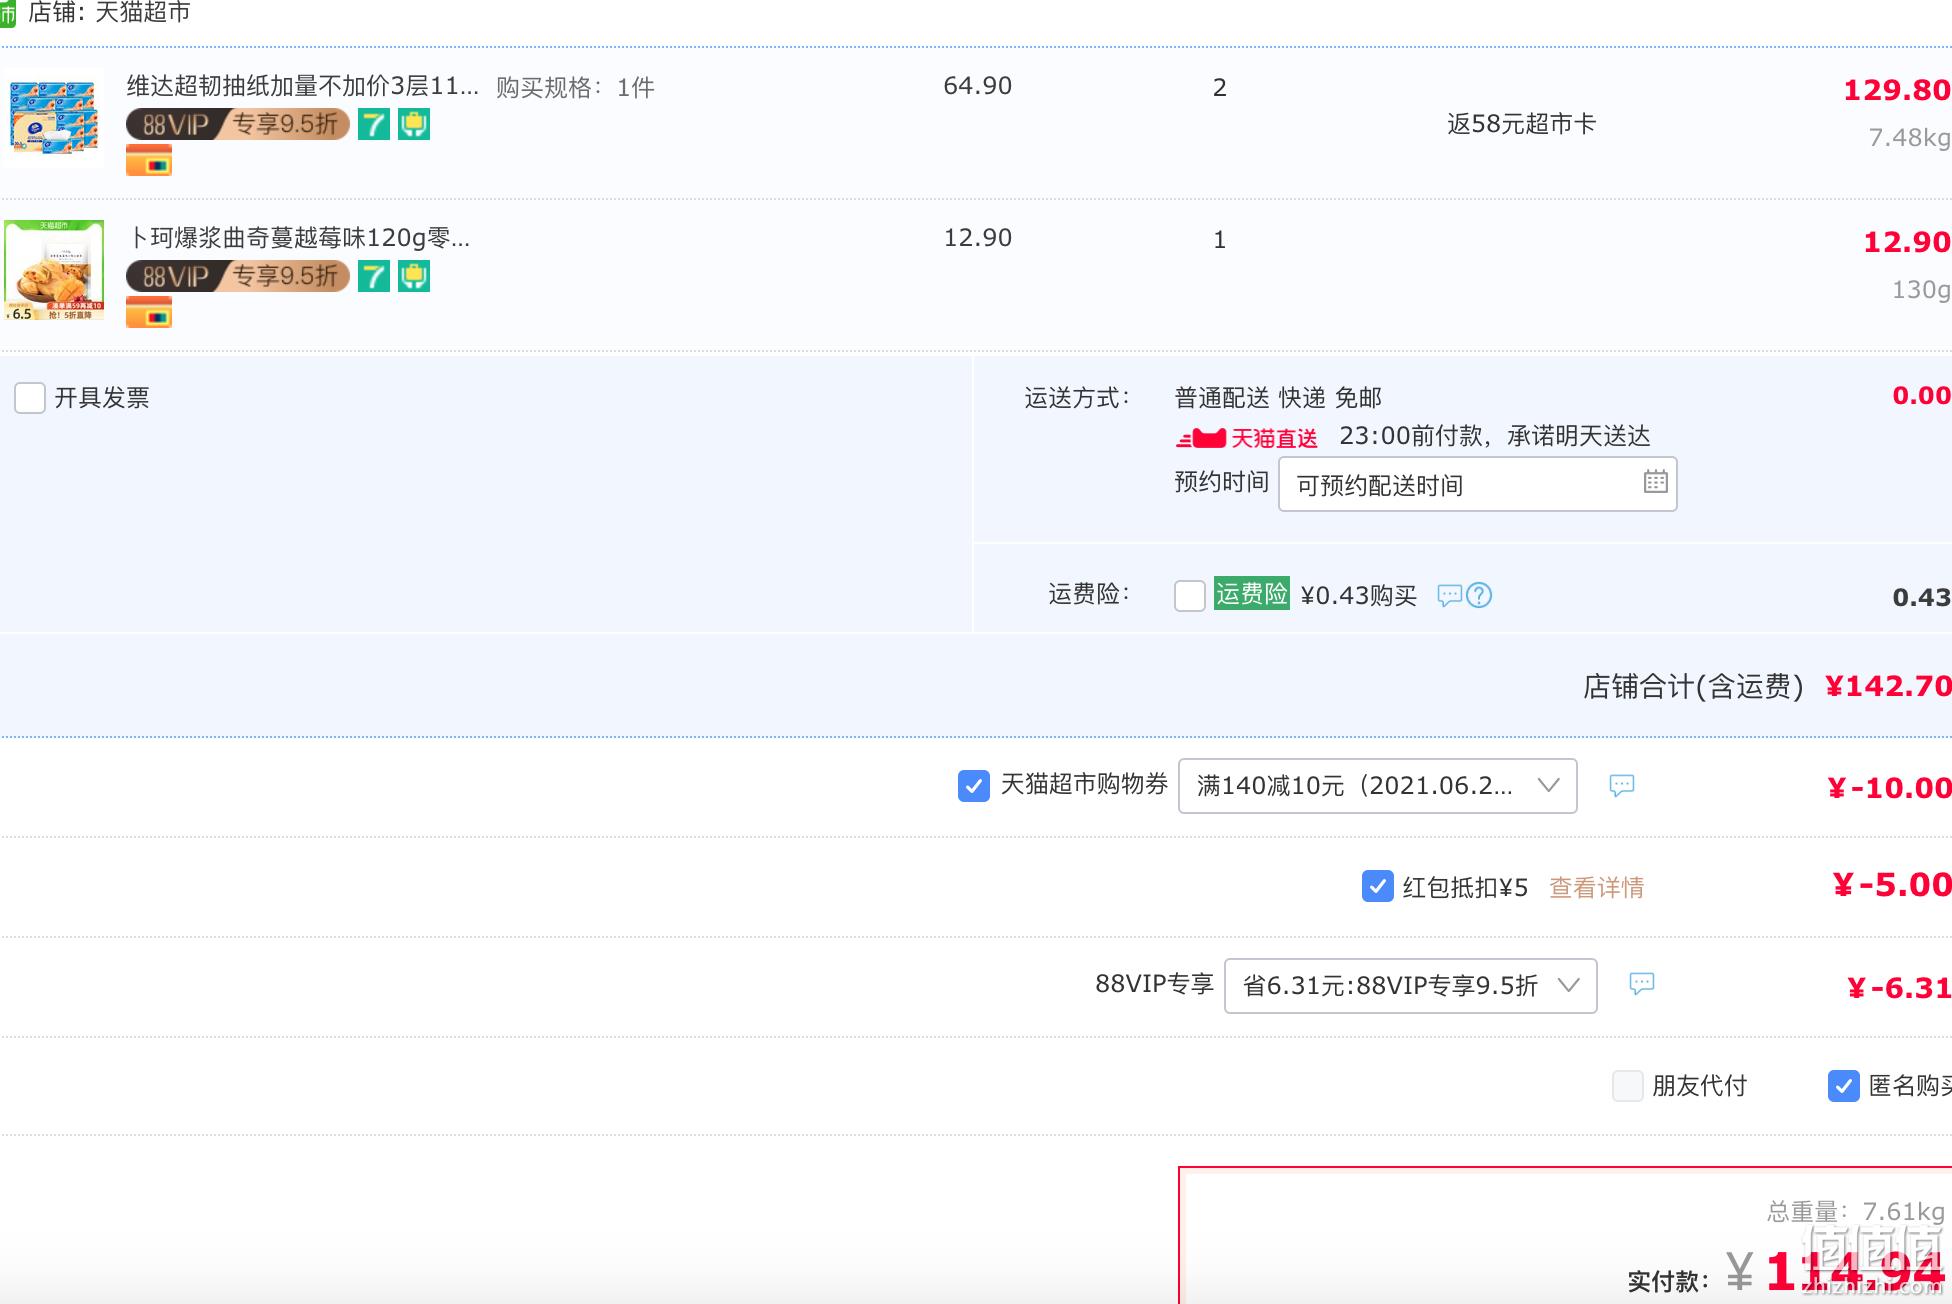Click the 88VIP 9.5折 badge on the Vinda tissue row

pyautogui.click(x=238, y=125)
